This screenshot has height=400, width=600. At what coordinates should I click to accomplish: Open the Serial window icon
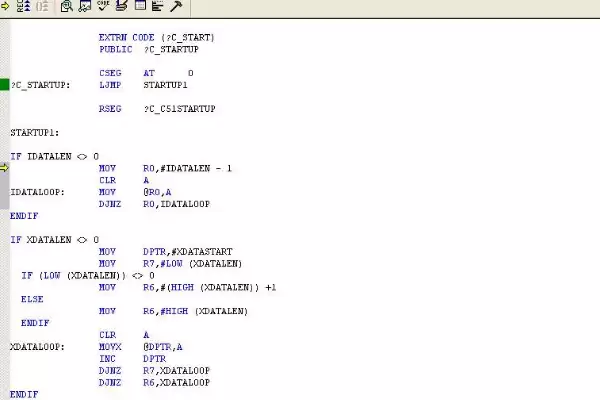click(x=121, y=5)
